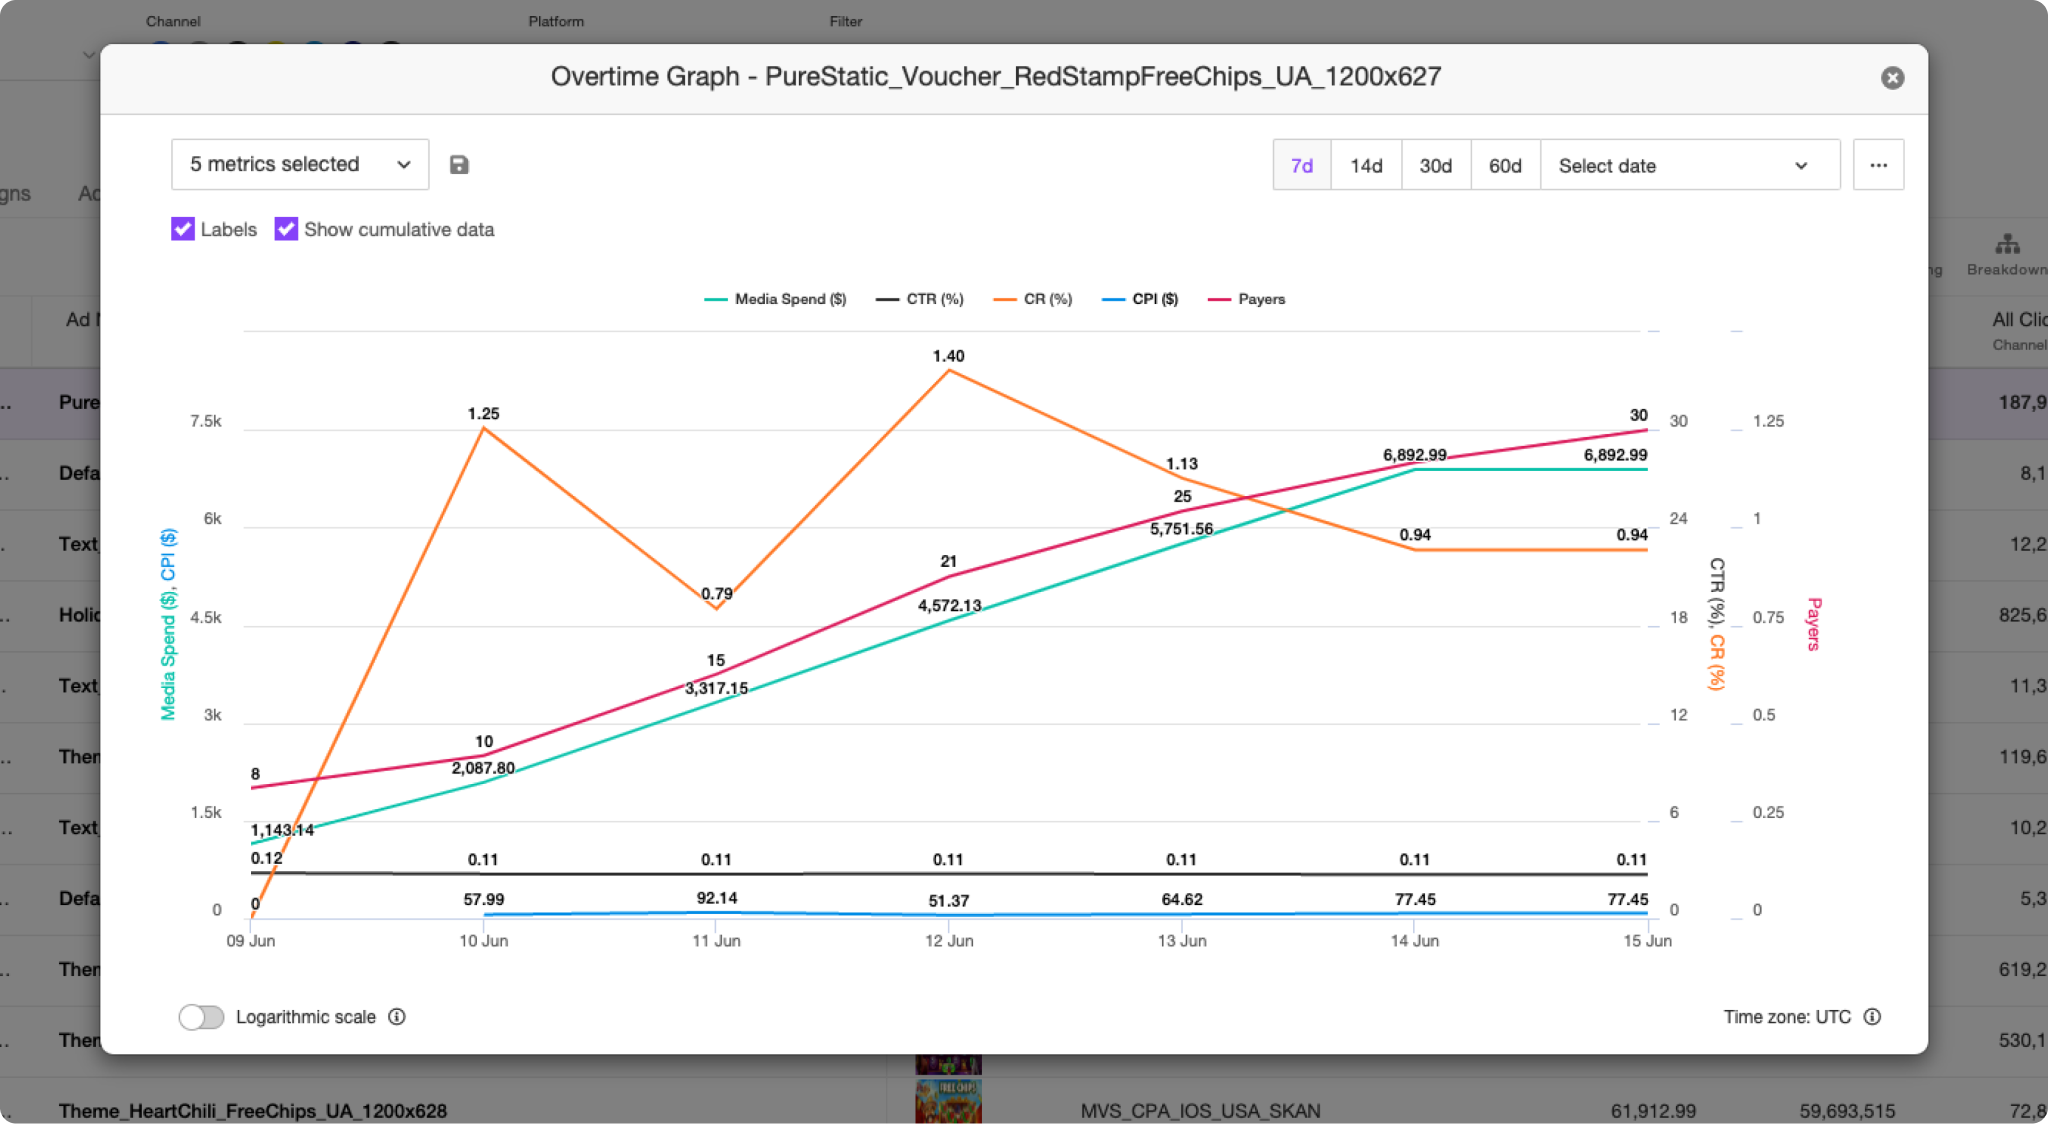Toggle the CR (%) legend entry
Screen dimensions: 2048x1124
point(1033,299)
